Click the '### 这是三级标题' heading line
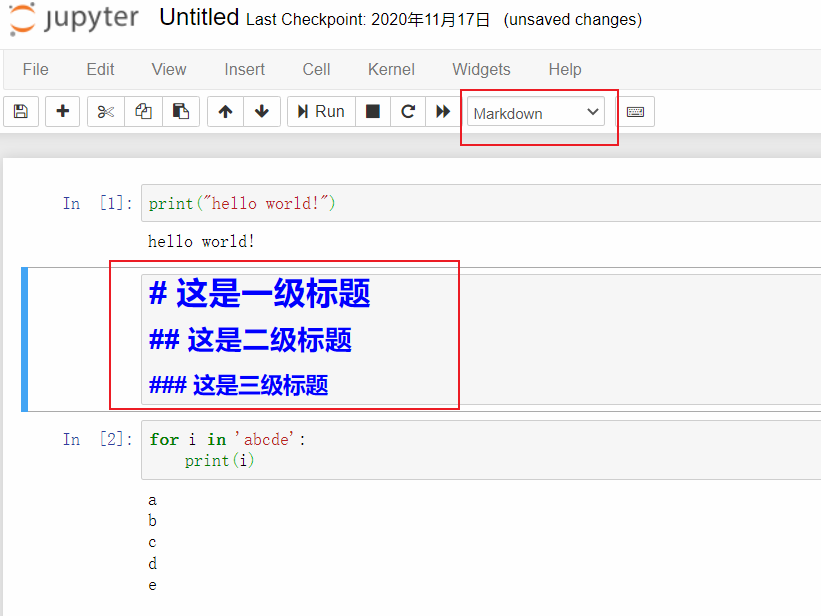 pyautogui.click(x=239, y=385)
